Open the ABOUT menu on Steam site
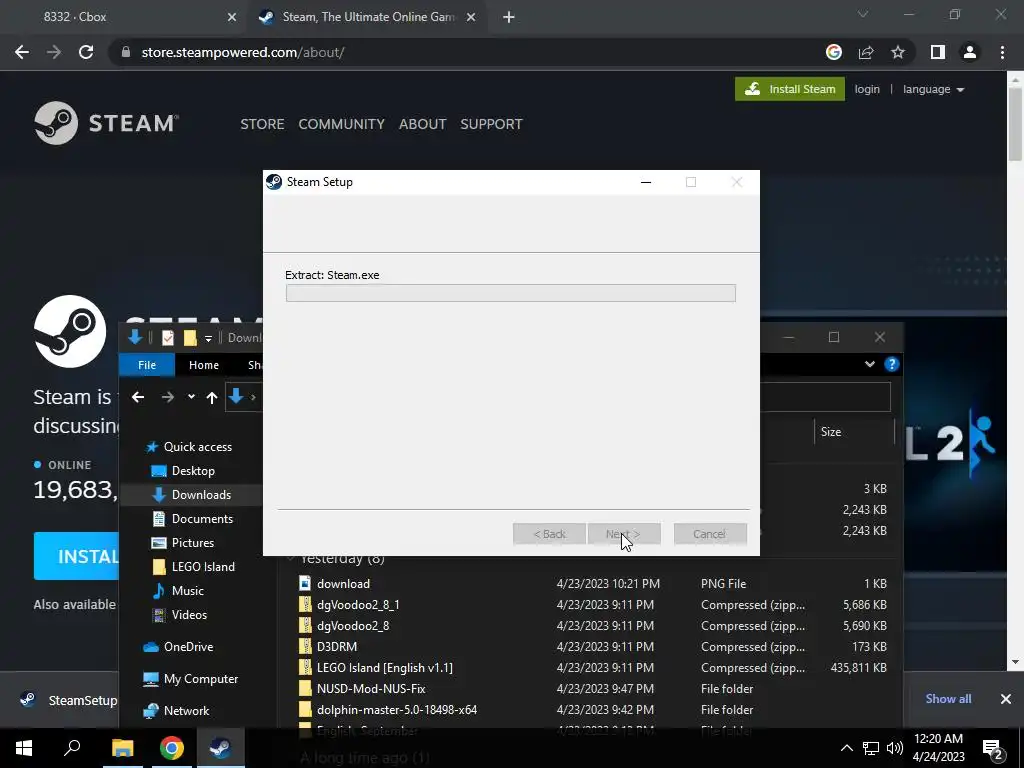 tap(422, 124)
